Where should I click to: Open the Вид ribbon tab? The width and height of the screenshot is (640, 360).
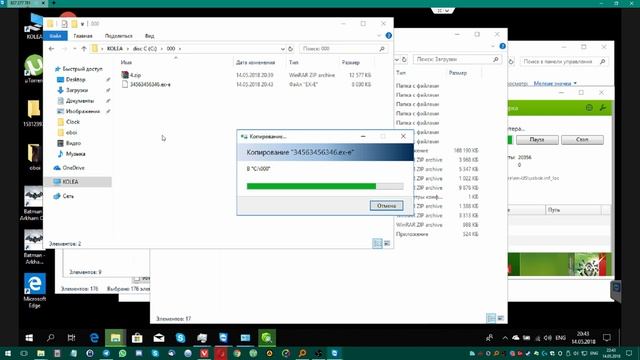[x=149, y=36]
